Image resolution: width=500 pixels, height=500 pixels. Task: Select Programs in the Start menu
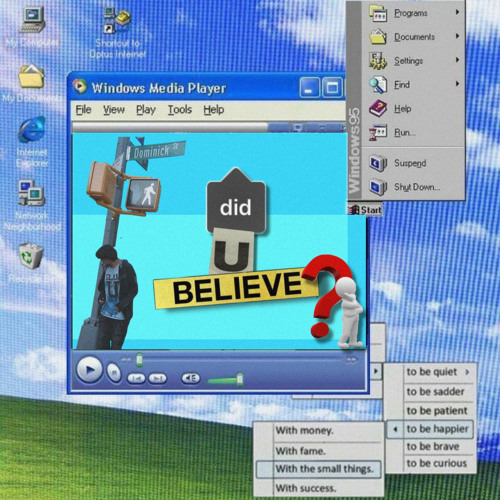pos(411,13)
